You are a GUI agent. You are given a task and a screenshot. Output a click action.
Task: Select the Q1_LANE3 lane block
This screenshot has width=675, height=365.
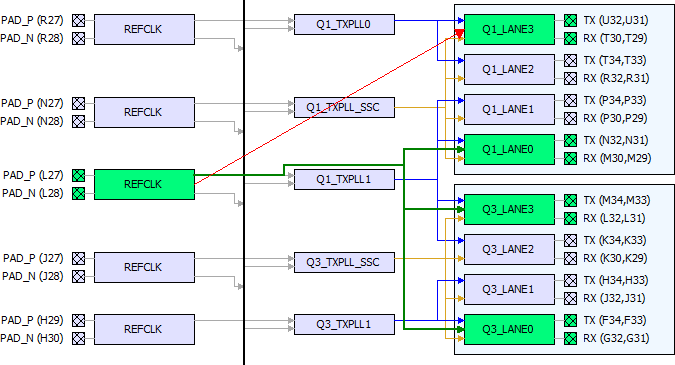(x=509, y=29)
